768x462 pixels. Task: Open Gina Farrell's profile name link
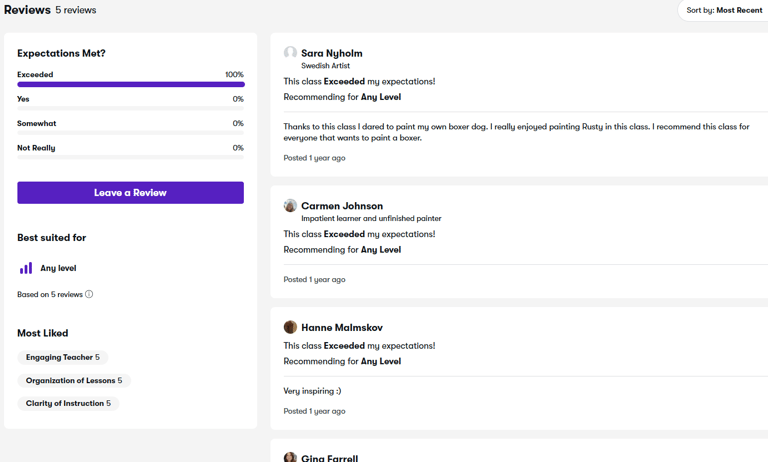pos(329,457)
